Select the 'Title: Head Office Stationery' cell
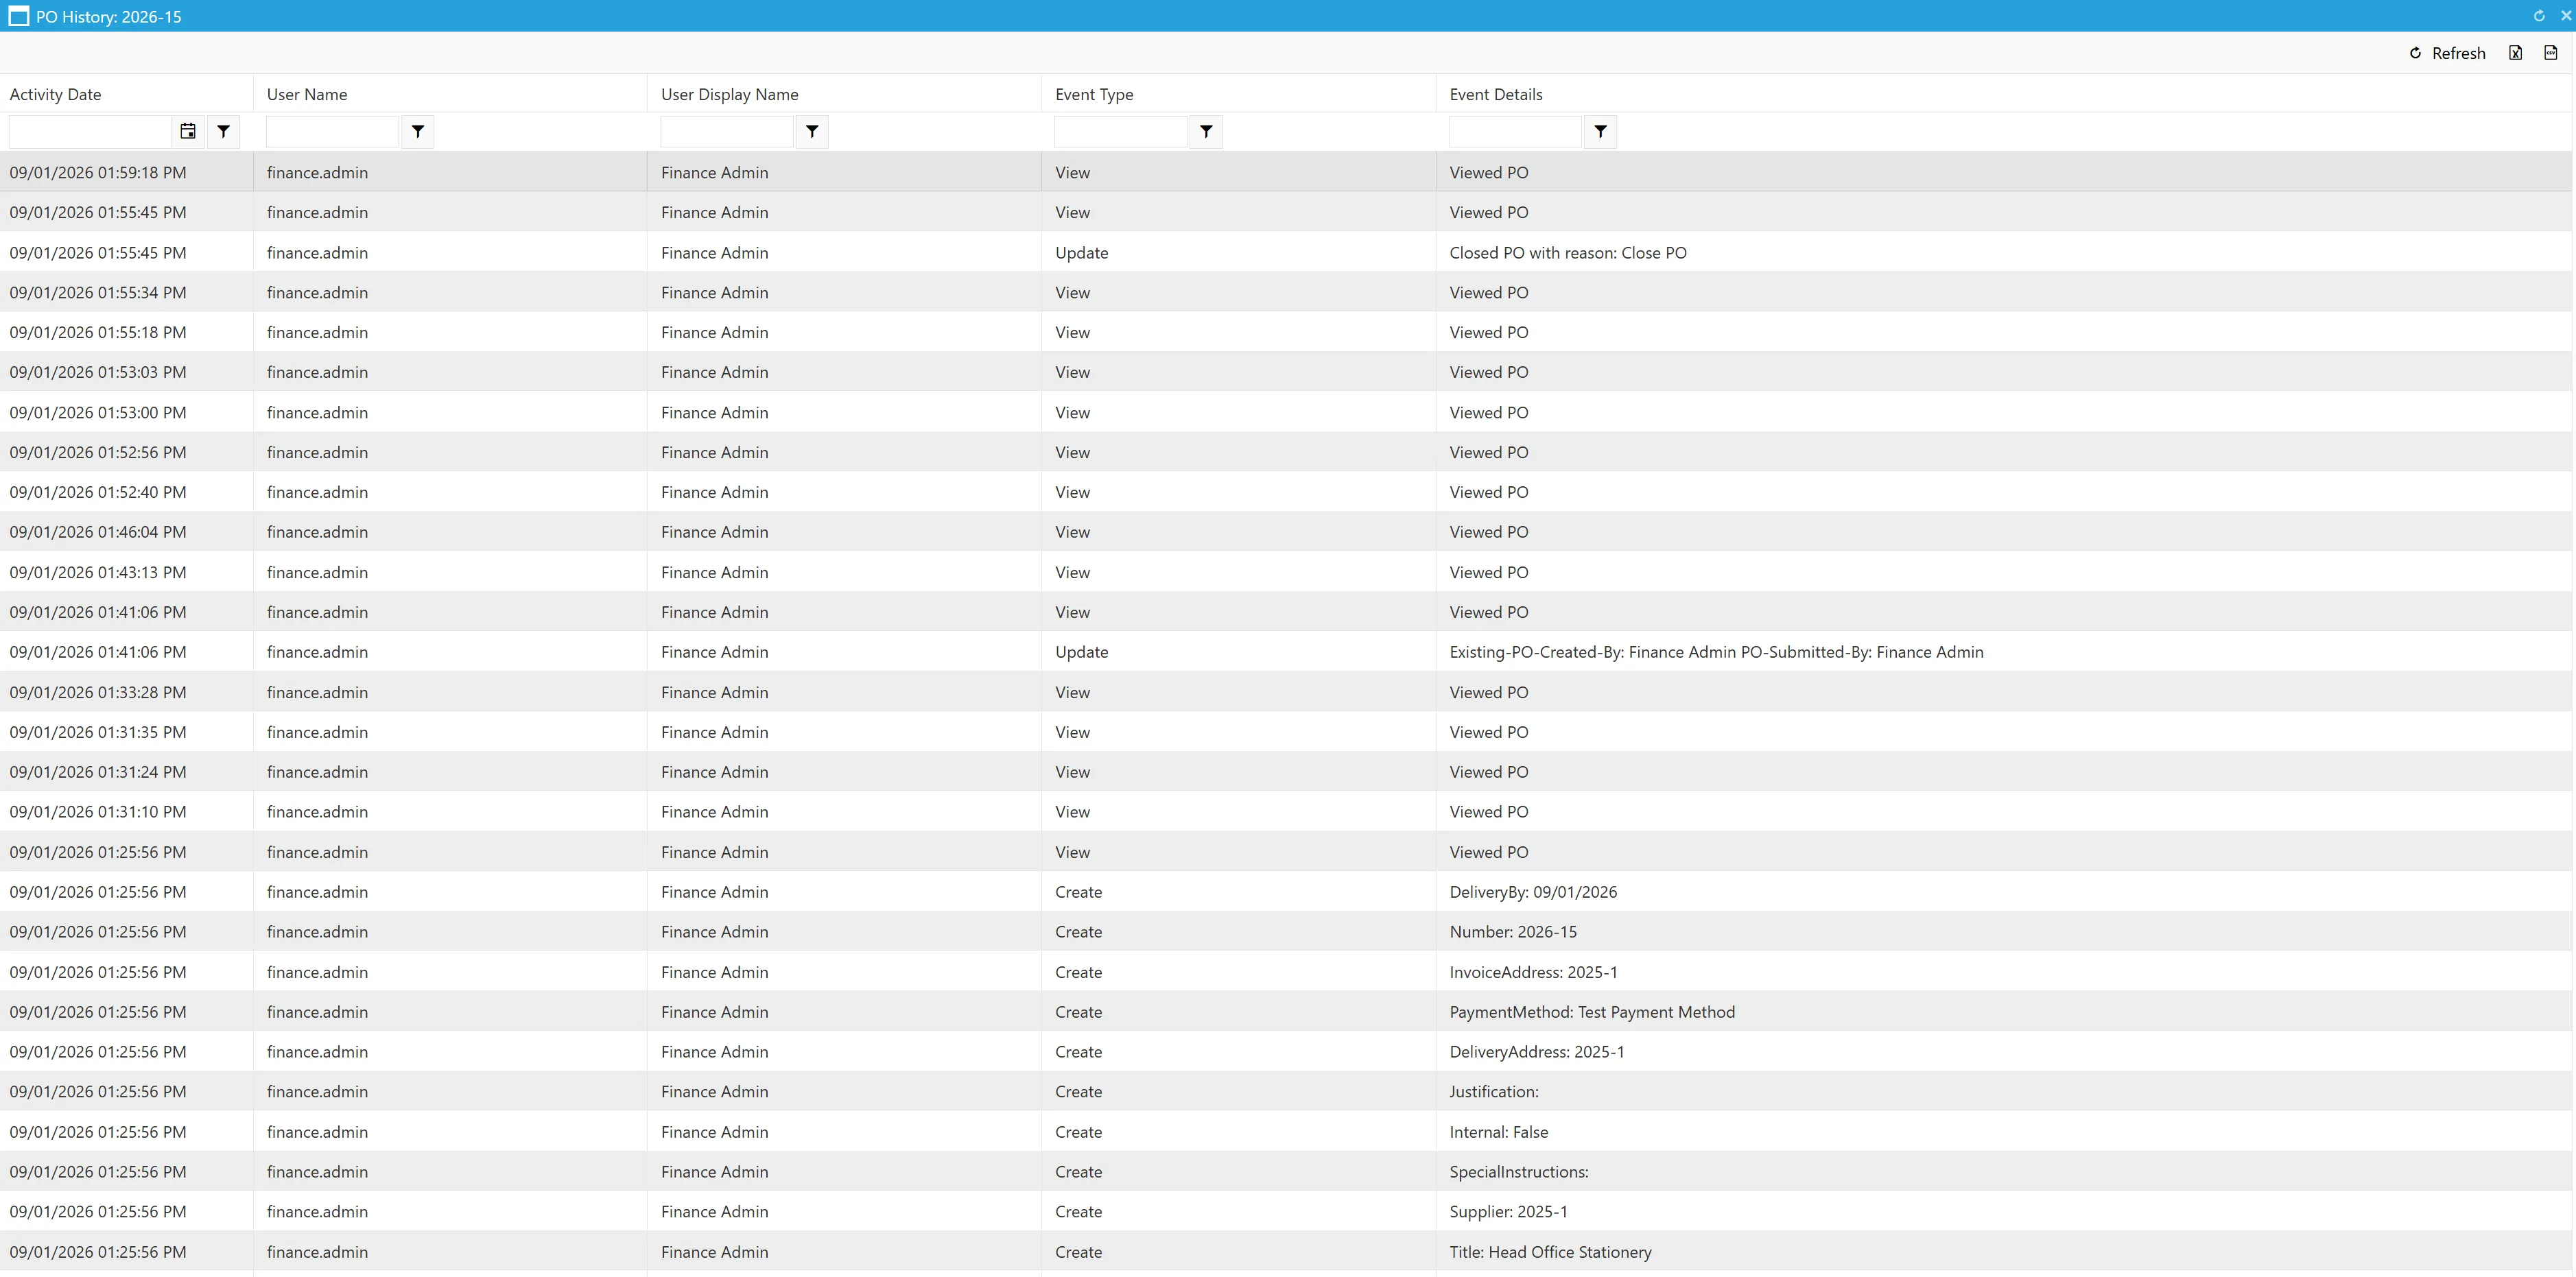 click(x=2004, y=1252)
